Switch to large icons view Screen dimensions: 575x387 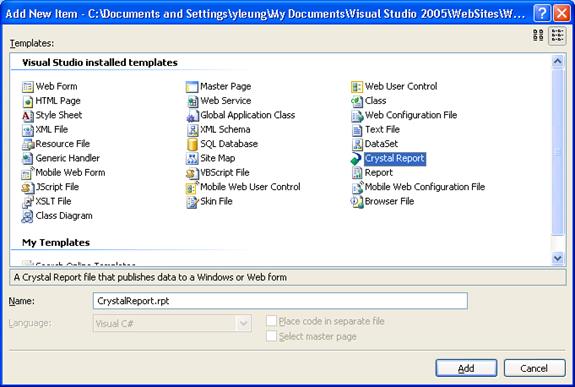pyautogui.click(x=538, y=36)
